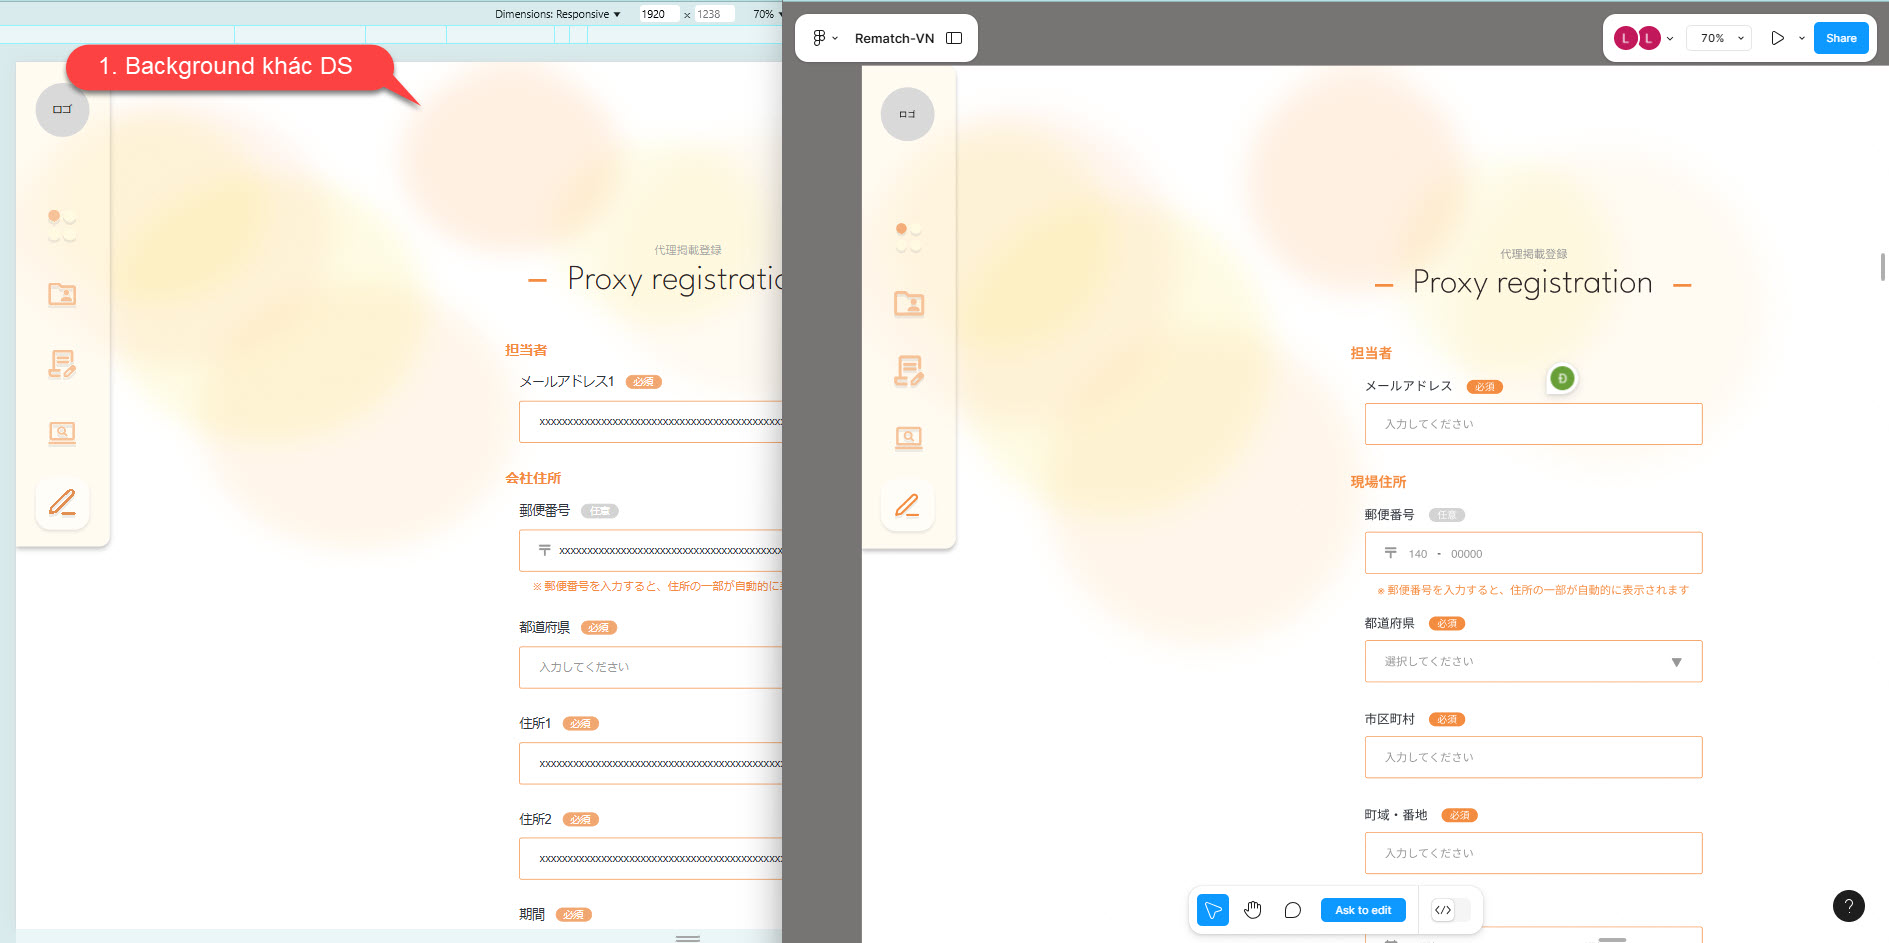This screenshot has height=943, width=1889.
Task: Select the Move cursor tool in Figma
Action: click(1212, 910)
